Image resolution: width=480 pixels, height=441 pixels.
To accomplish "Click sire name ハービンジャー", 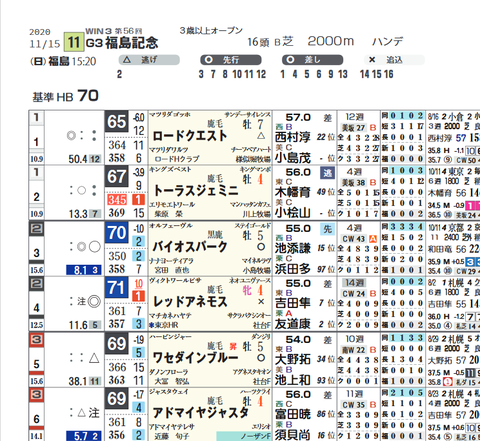I will [170, 337].
